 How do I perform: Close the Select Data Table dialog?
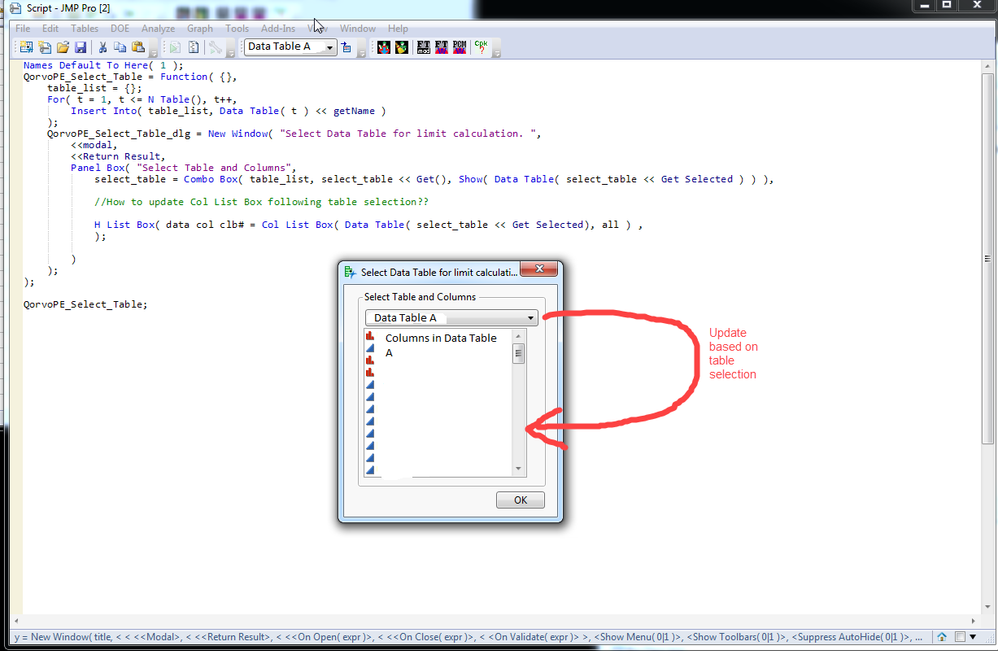click(x=539, y=269)
